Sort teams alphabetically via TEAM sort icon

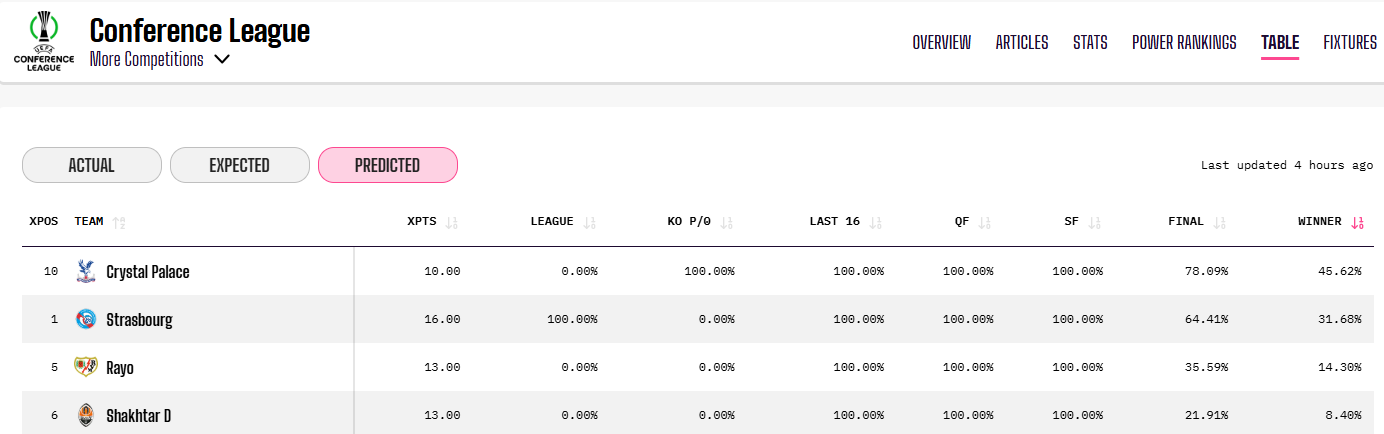click(x=119, y=222)
